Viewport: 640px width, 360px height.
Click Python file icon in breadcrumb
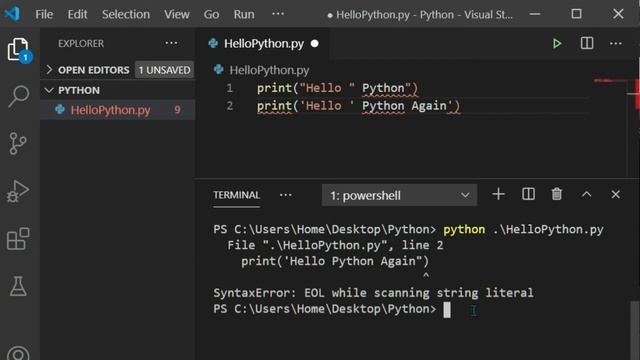point(218,70)
